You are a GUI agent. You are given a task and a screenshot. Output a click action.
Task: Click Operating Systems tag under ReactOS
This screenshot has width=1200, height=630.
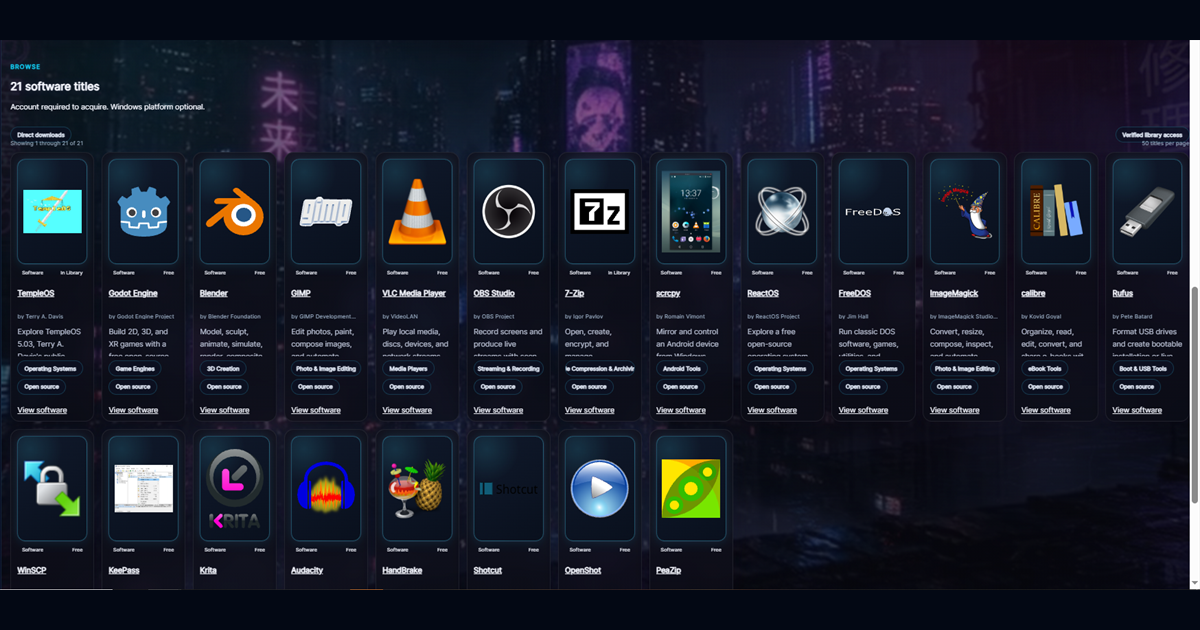point(780,369)
